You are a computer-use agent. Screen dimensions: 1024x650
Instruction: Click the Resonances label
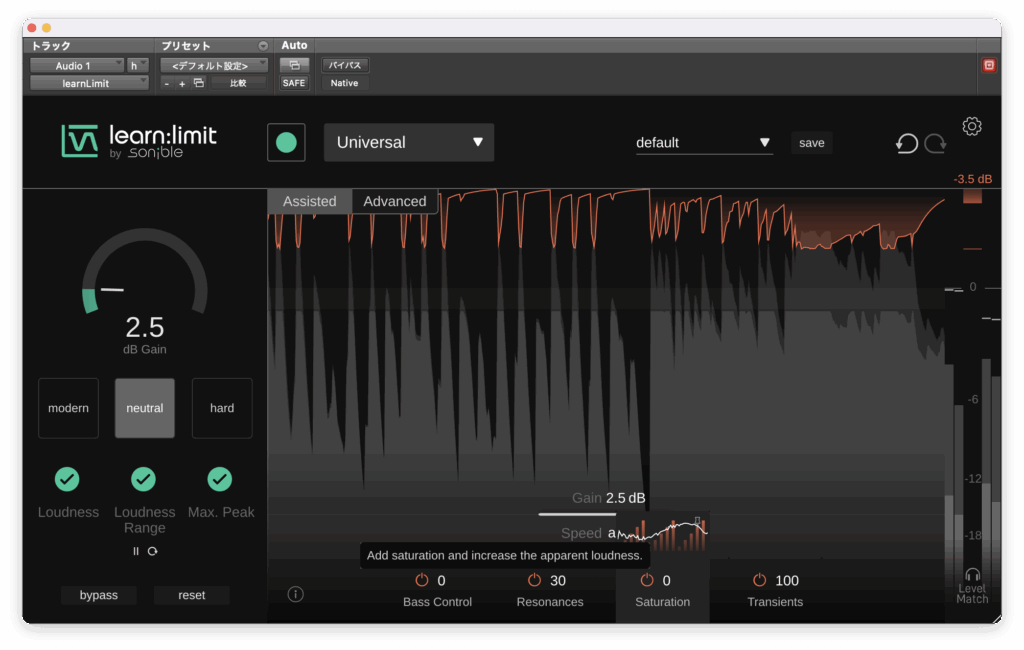550,602
